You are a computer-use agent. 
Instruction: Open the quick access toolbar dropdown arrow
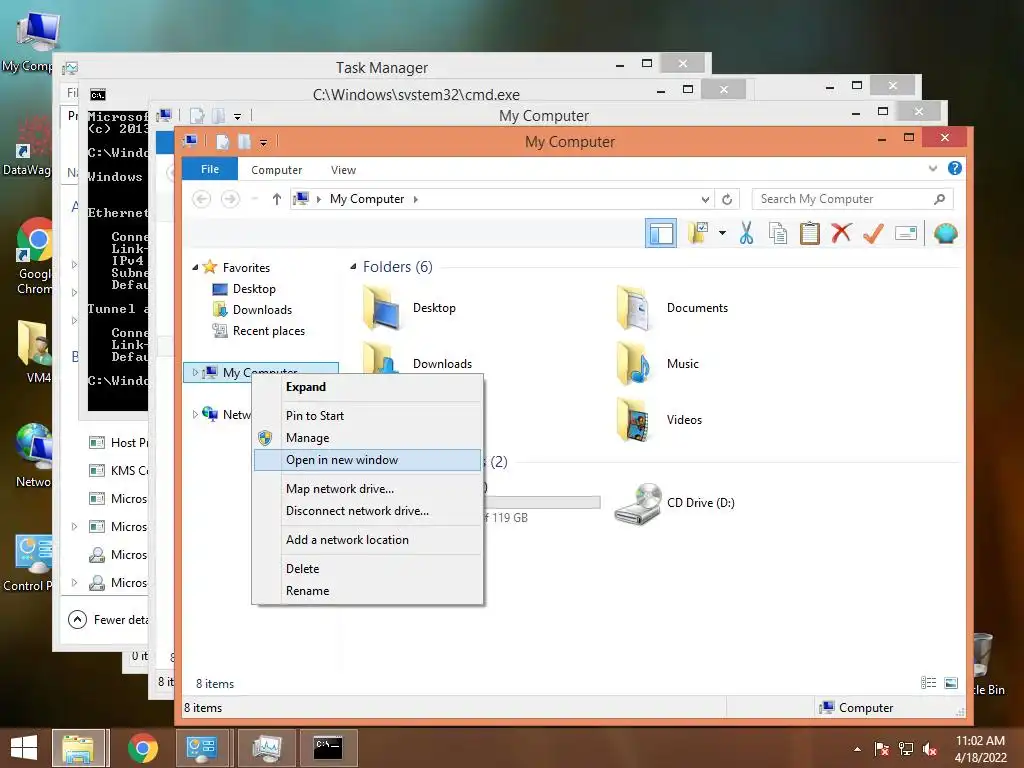(263, 142)
